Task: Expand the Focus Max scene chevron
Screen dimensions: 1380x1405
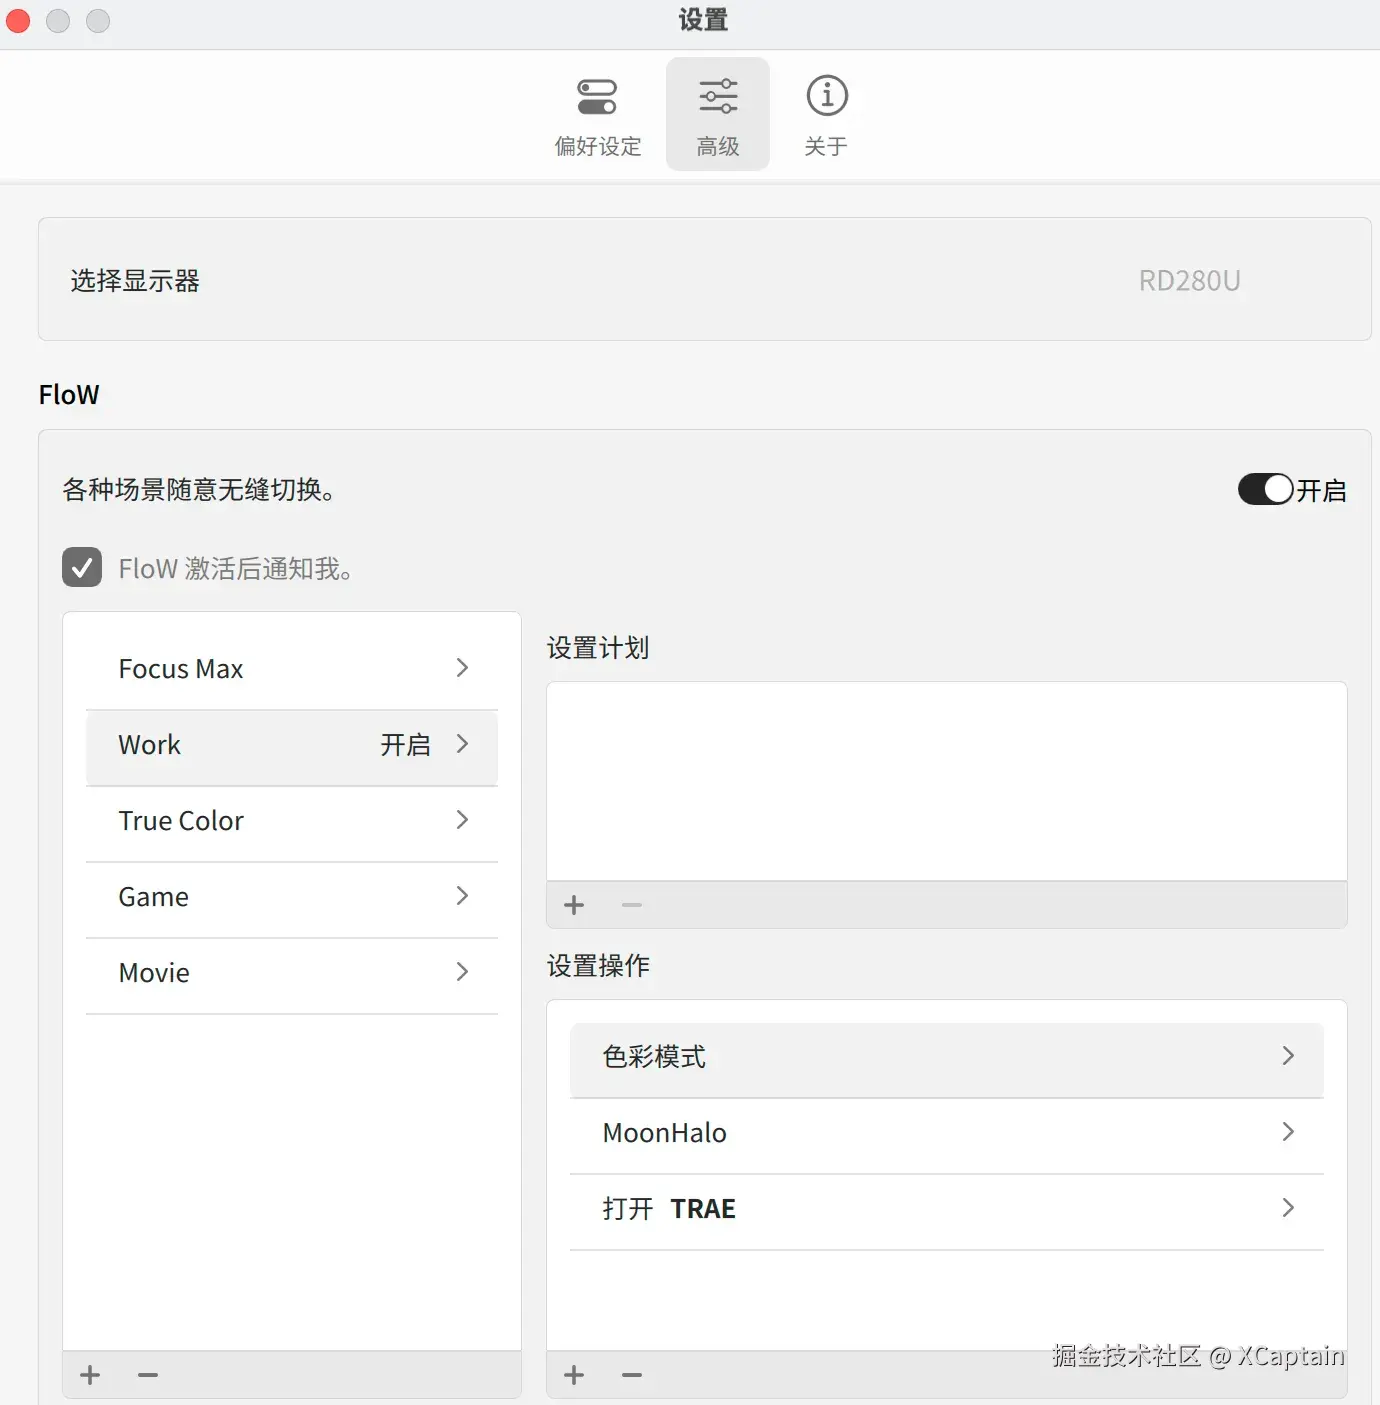Action: coord(462,668)
